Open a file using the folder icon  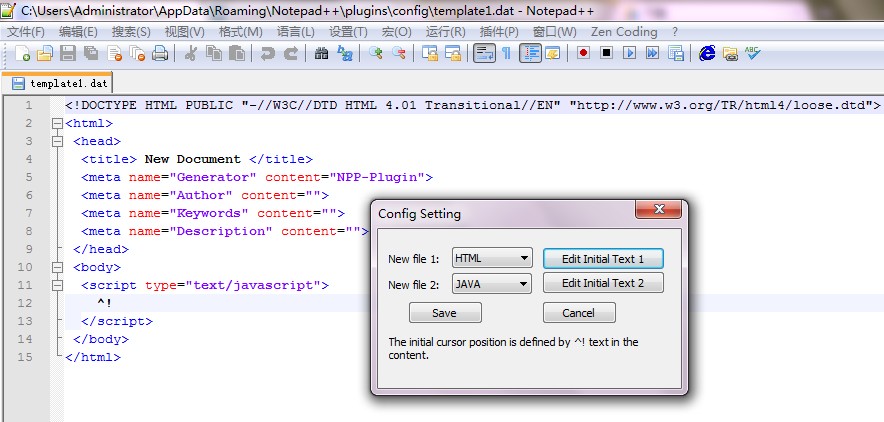point(45,54)
